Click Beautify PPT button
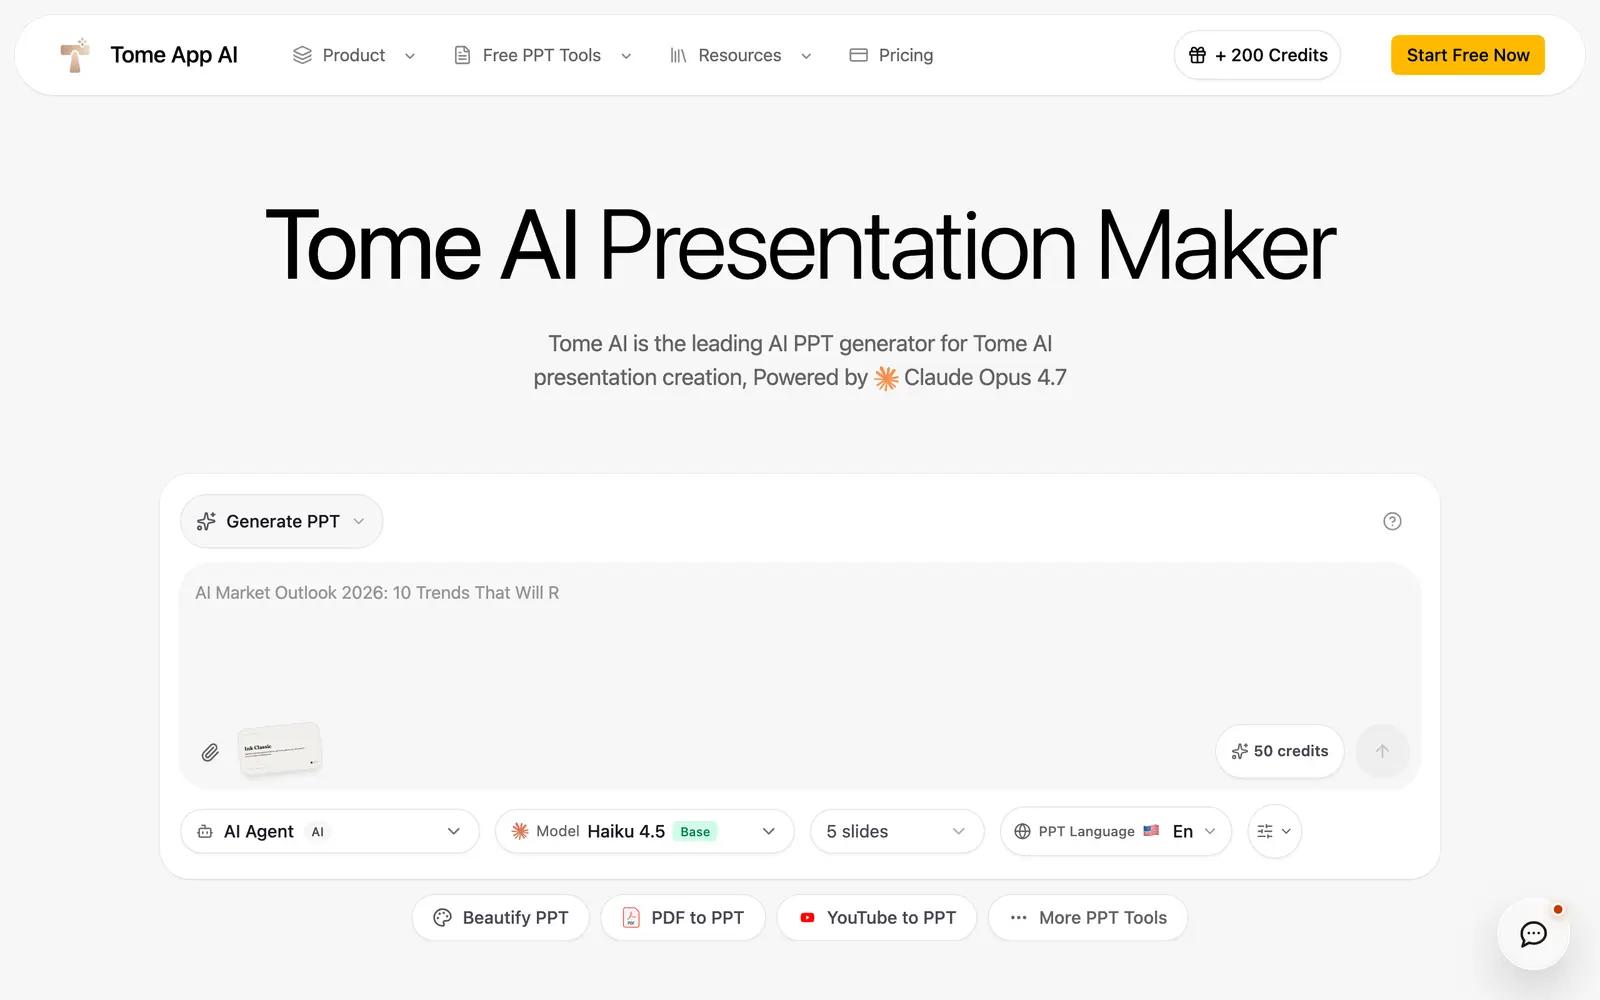 (501, 917)
